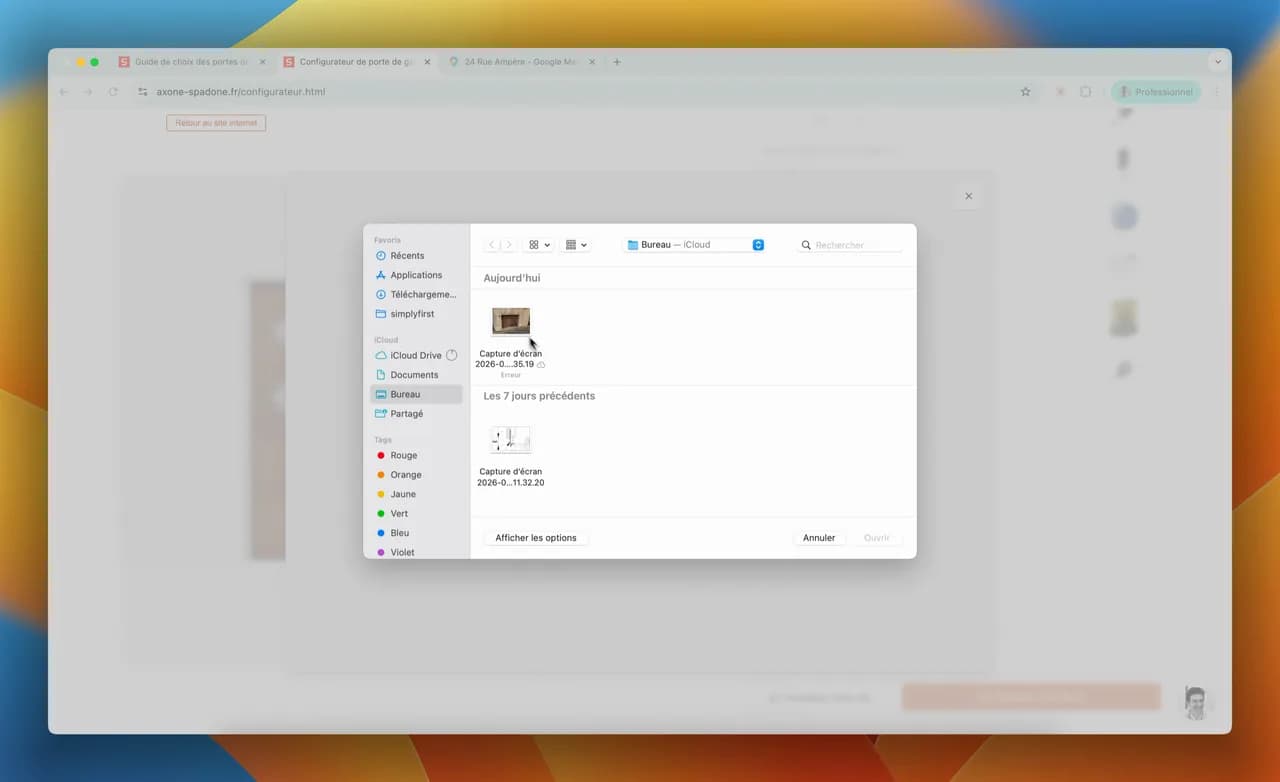This screenshot has width=1280, height=782.
Task: Open the "Bureau — iCloud" location popup
Action: (695, 245)
